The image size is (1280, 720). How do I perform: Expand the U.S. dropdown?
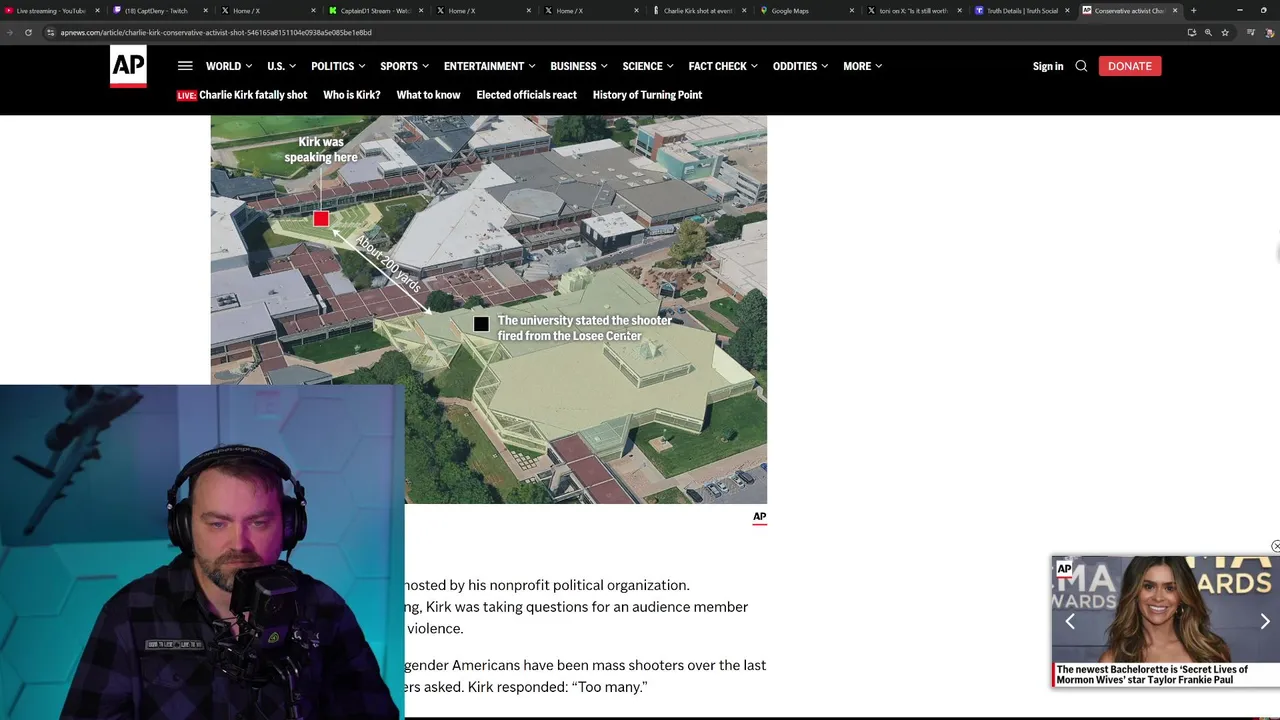[281, 66]
